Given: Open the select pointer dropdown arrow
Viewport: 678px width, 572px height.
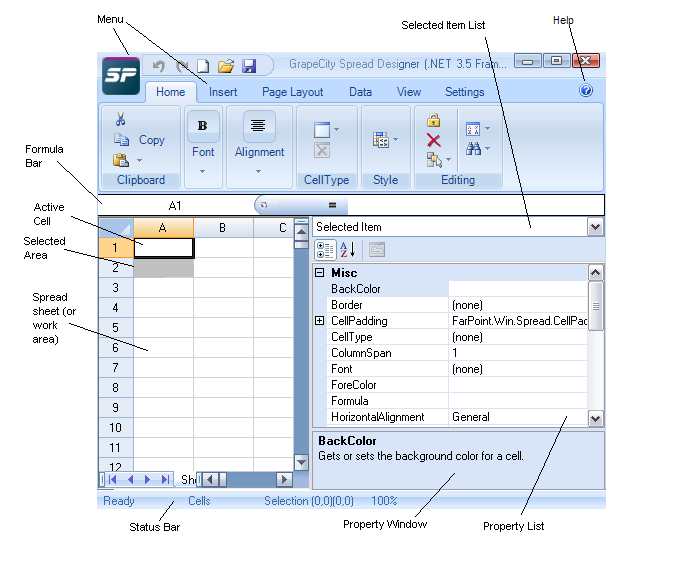Looking at the screenshot, I should click(448, 160).
